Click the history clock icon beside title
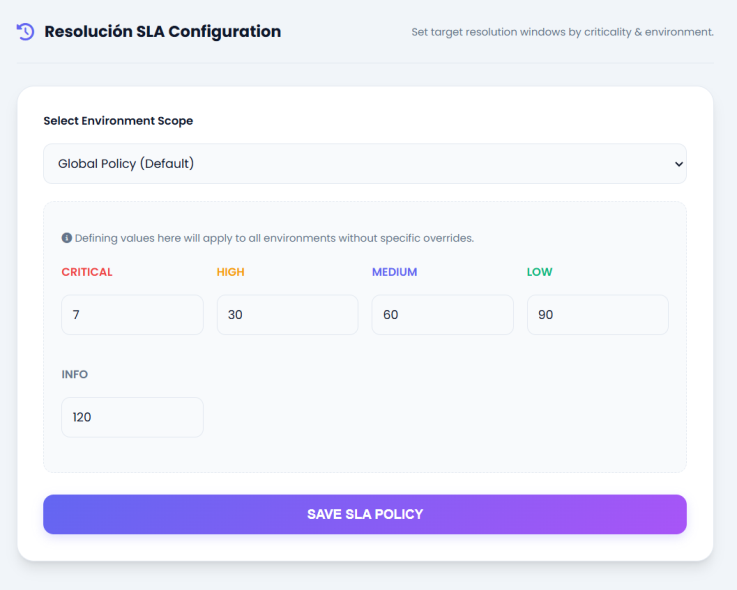 [x=25, y=31]
